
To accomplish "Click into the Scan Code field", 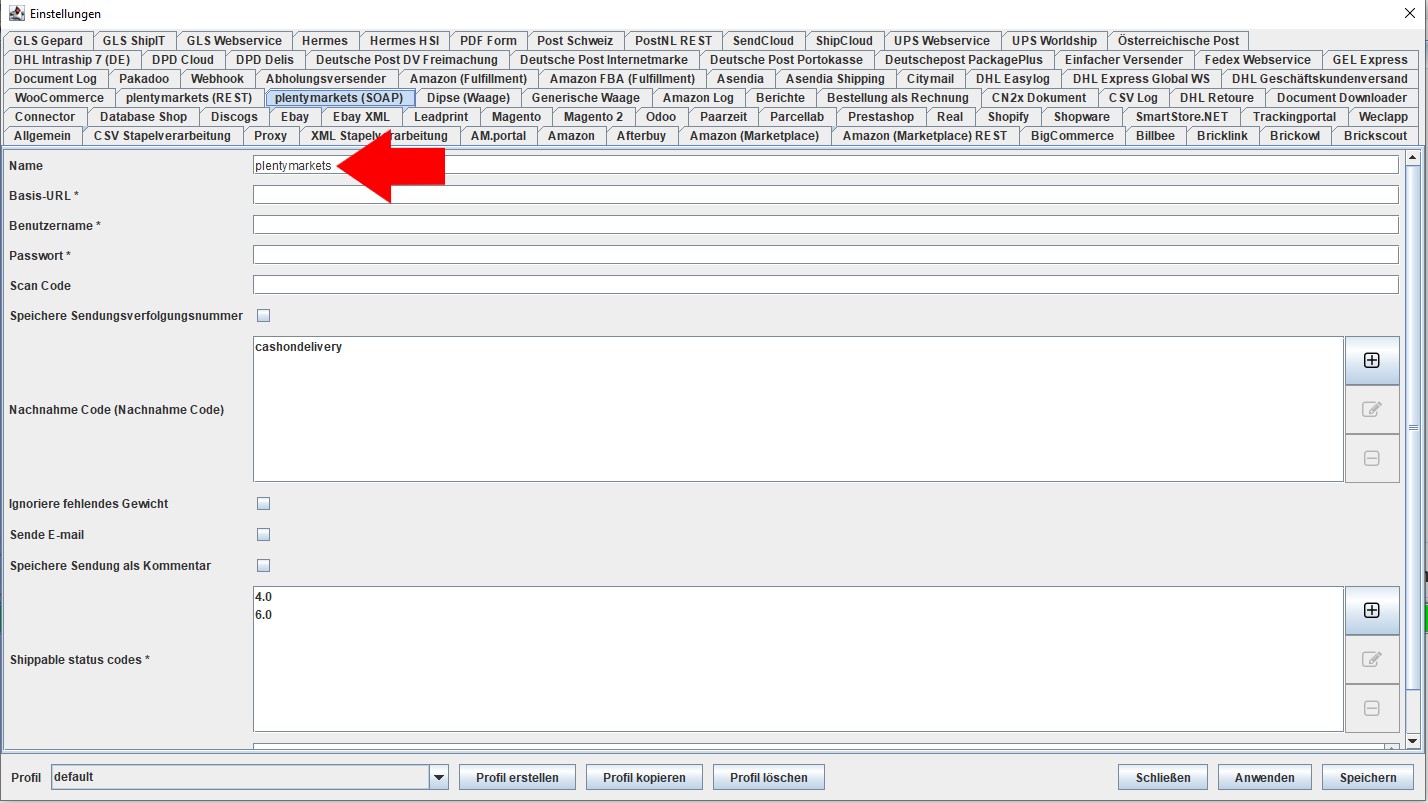I will click(826, 285).
